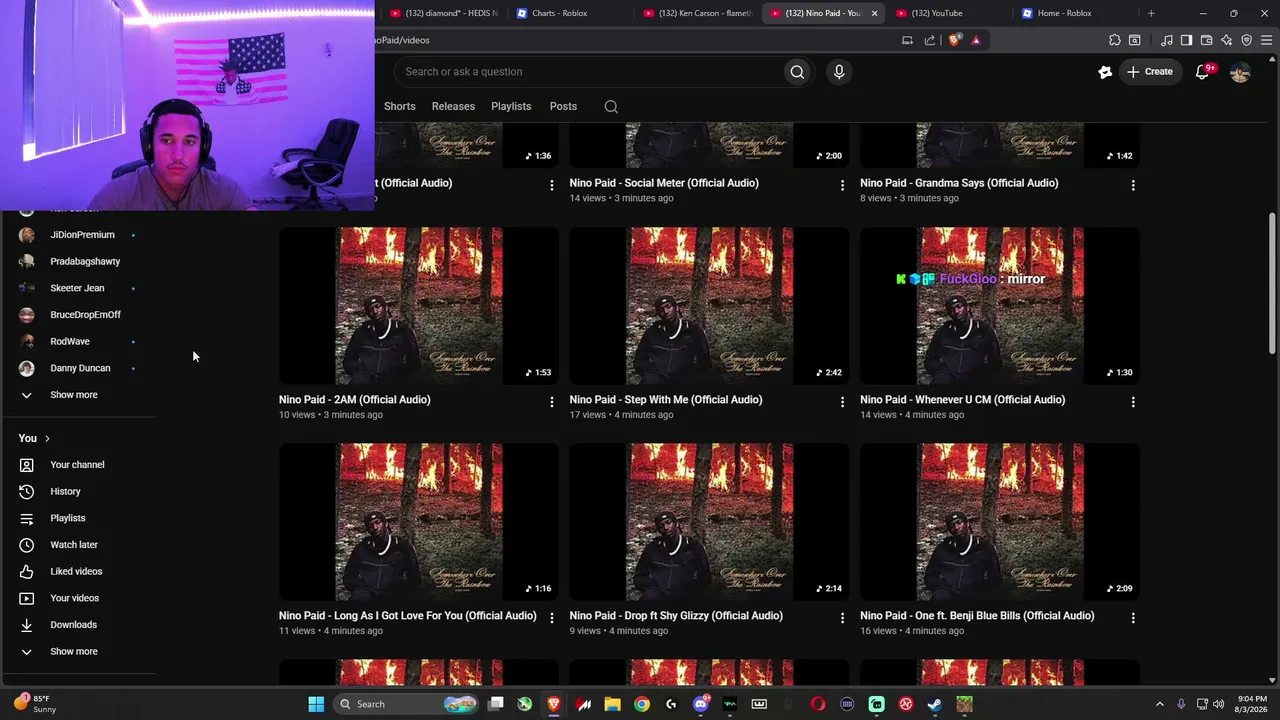Viewport: 1280px width, 720px height.
Task: Open YouTube notifications bell
Action: click(x=1203, y=72)
